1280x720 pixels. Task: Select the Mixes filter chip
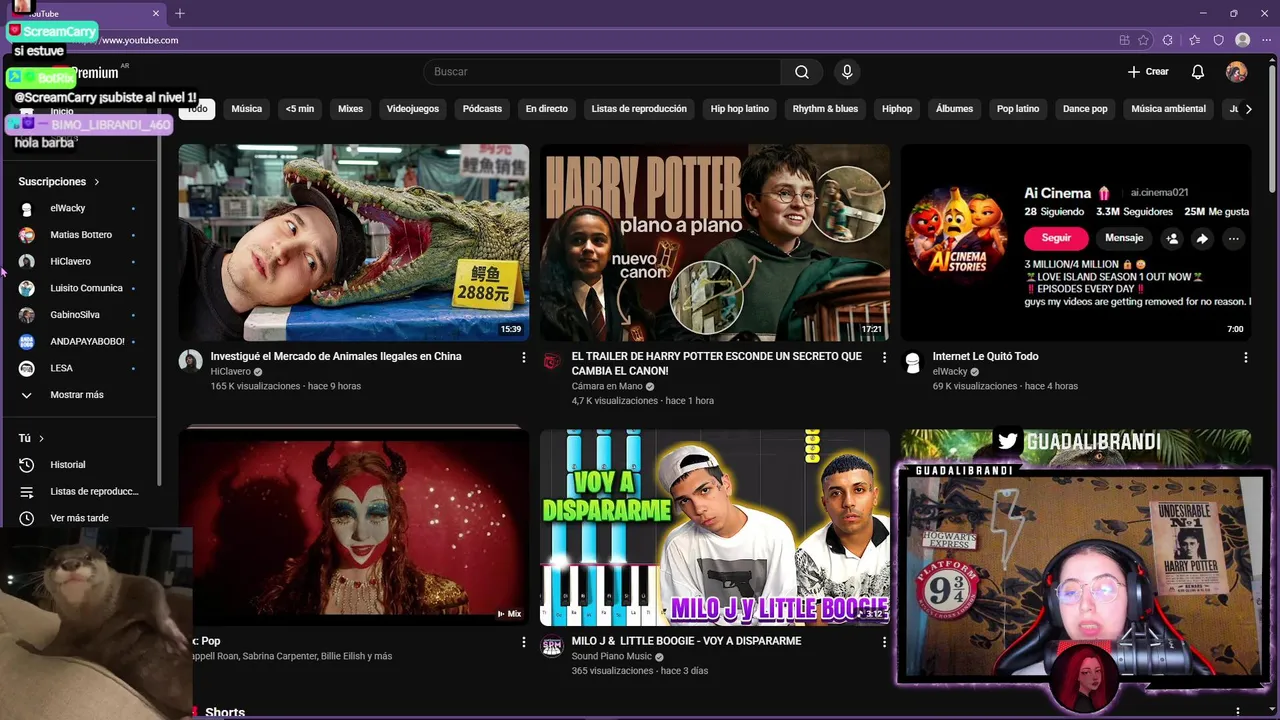click(x=350, y=109)
